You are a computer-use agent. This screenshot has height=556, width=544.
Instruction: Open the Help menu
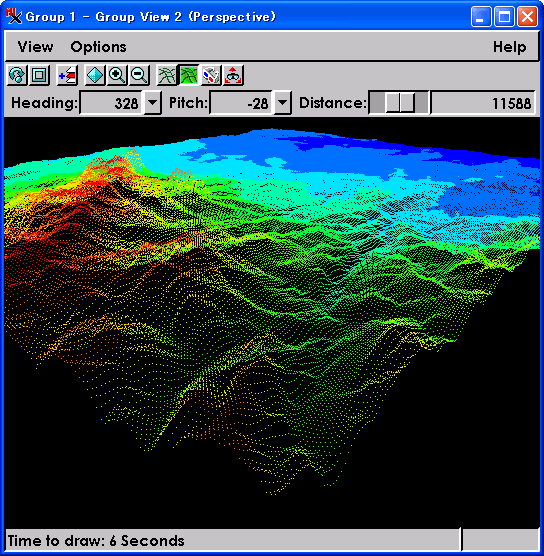pyautogui.click(x=509, y=47)
